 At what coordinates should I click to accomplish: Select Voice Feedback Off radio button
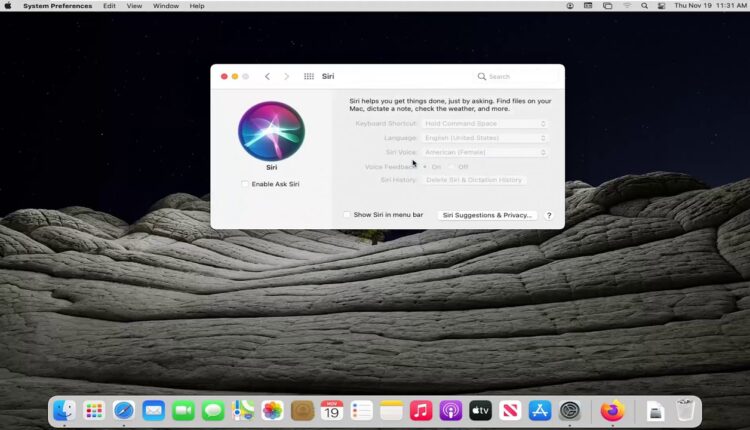[451, 167]
